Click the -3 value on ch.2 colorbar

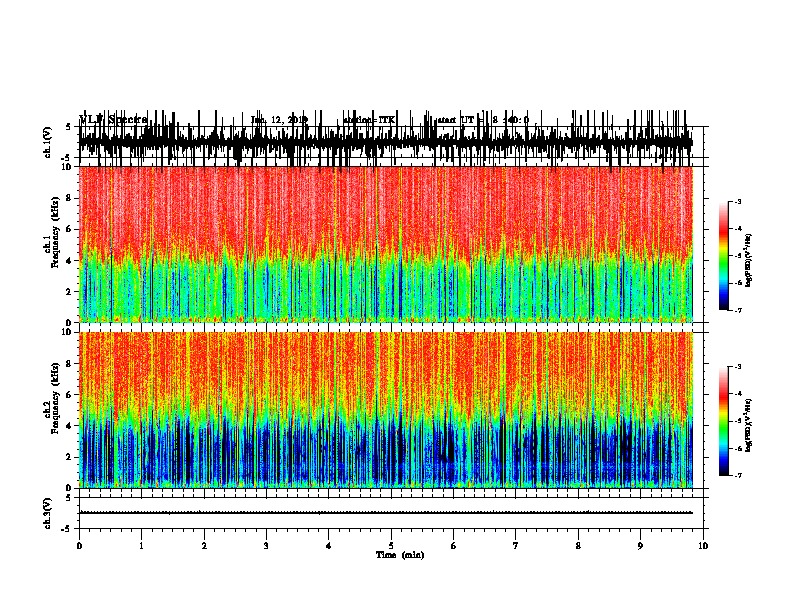click(737, 367)
